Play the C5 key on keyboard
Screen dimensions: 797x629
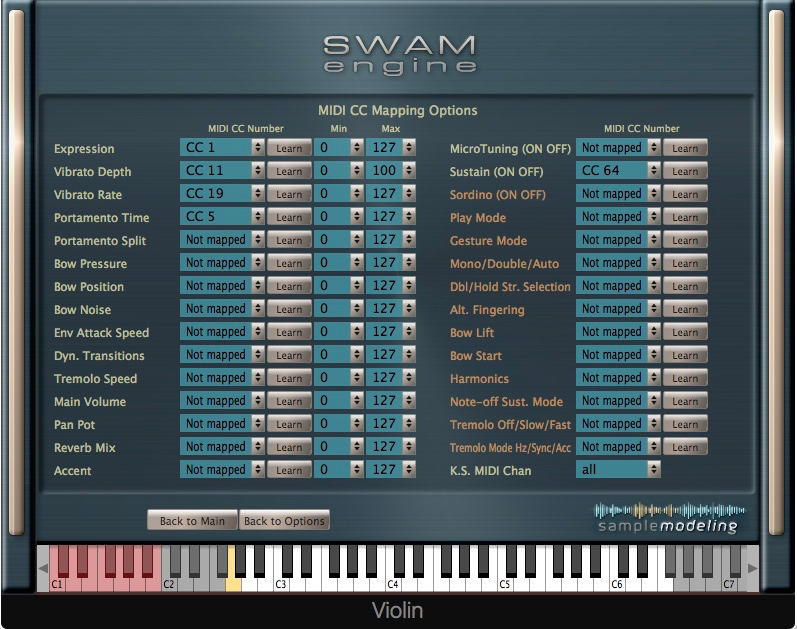(505, 584)
